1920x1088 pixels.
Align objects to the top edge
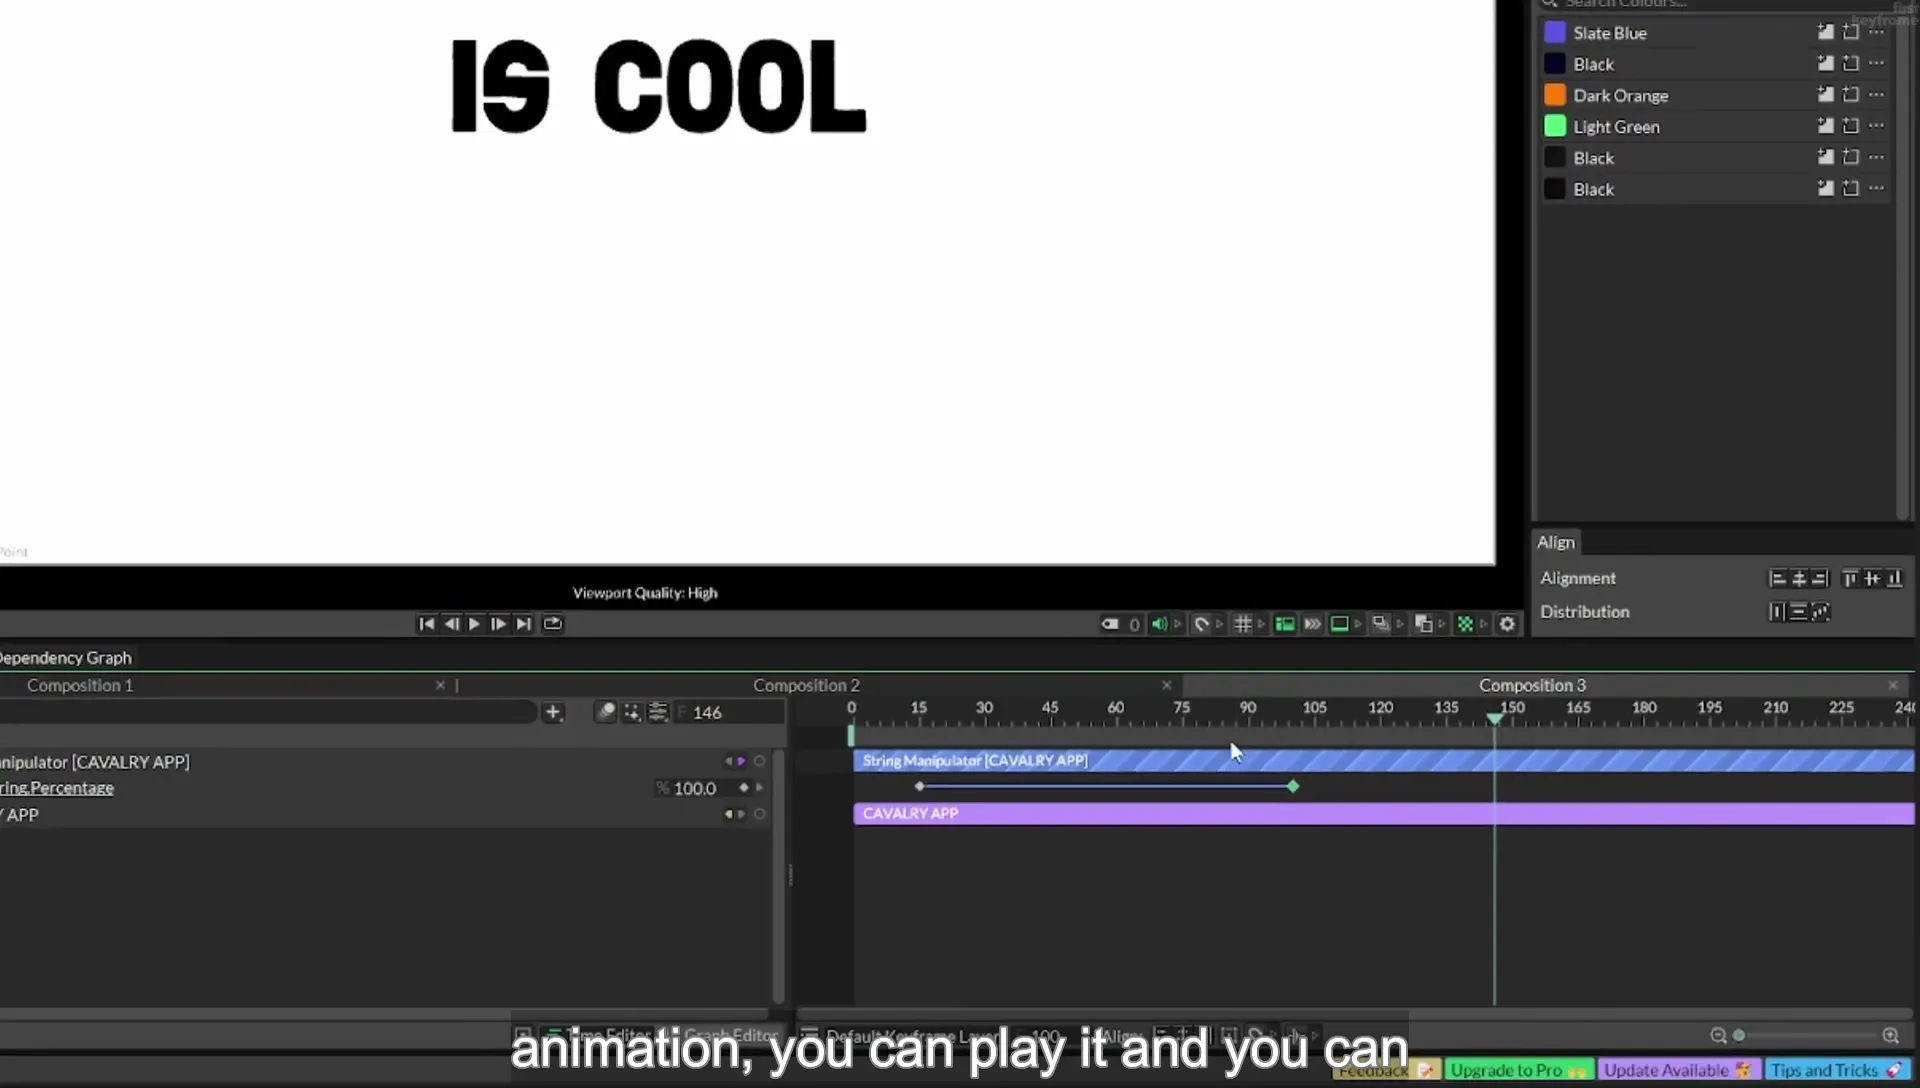tap(1850, 578)
